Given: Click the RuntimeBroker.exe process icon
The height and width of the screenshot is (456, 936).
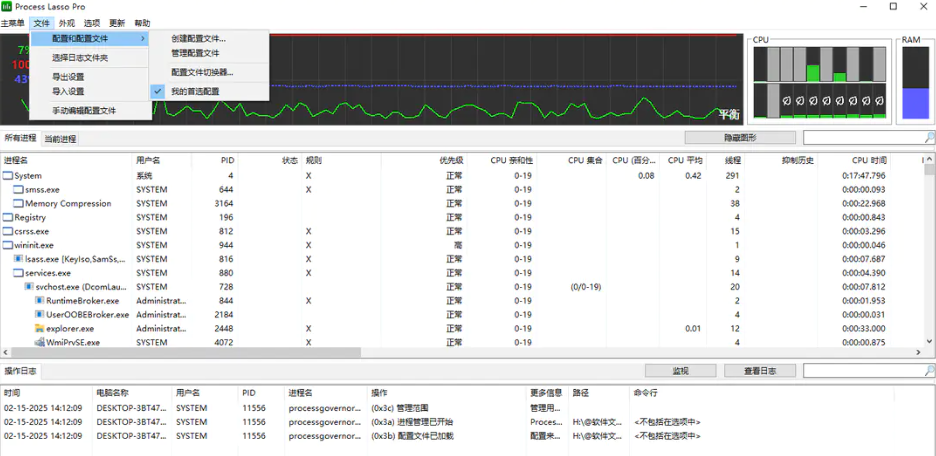Looking at the screenshot, I should click(39, 300).
